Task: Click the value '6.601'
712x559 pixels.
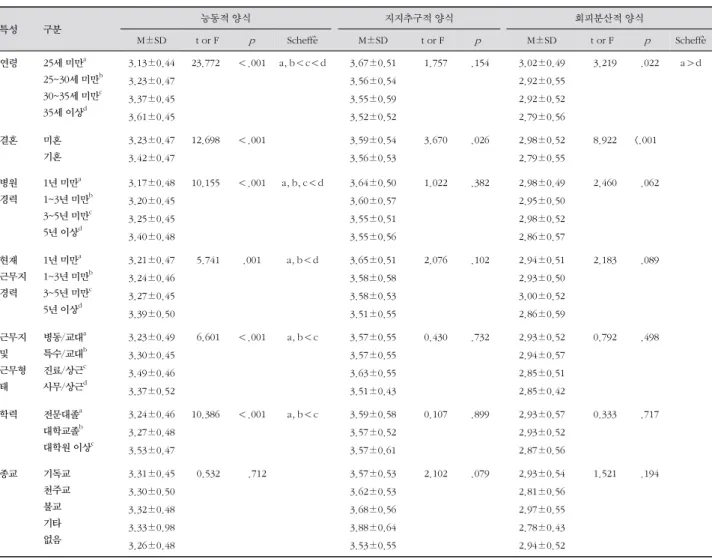Action: (208, 337)
